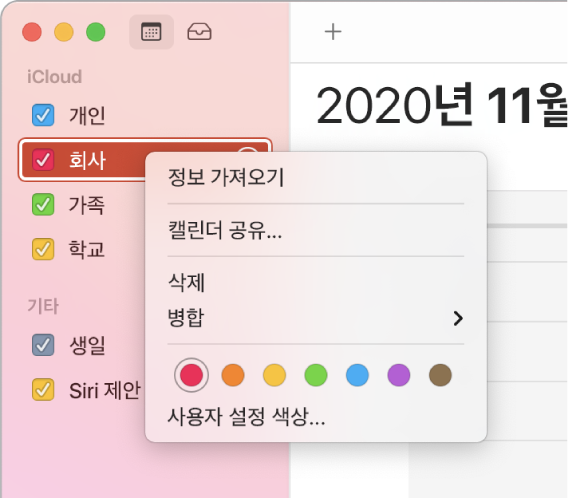Uncheck the 가족 calendar checkbox
569x500 pixels.
pos(43,204)
